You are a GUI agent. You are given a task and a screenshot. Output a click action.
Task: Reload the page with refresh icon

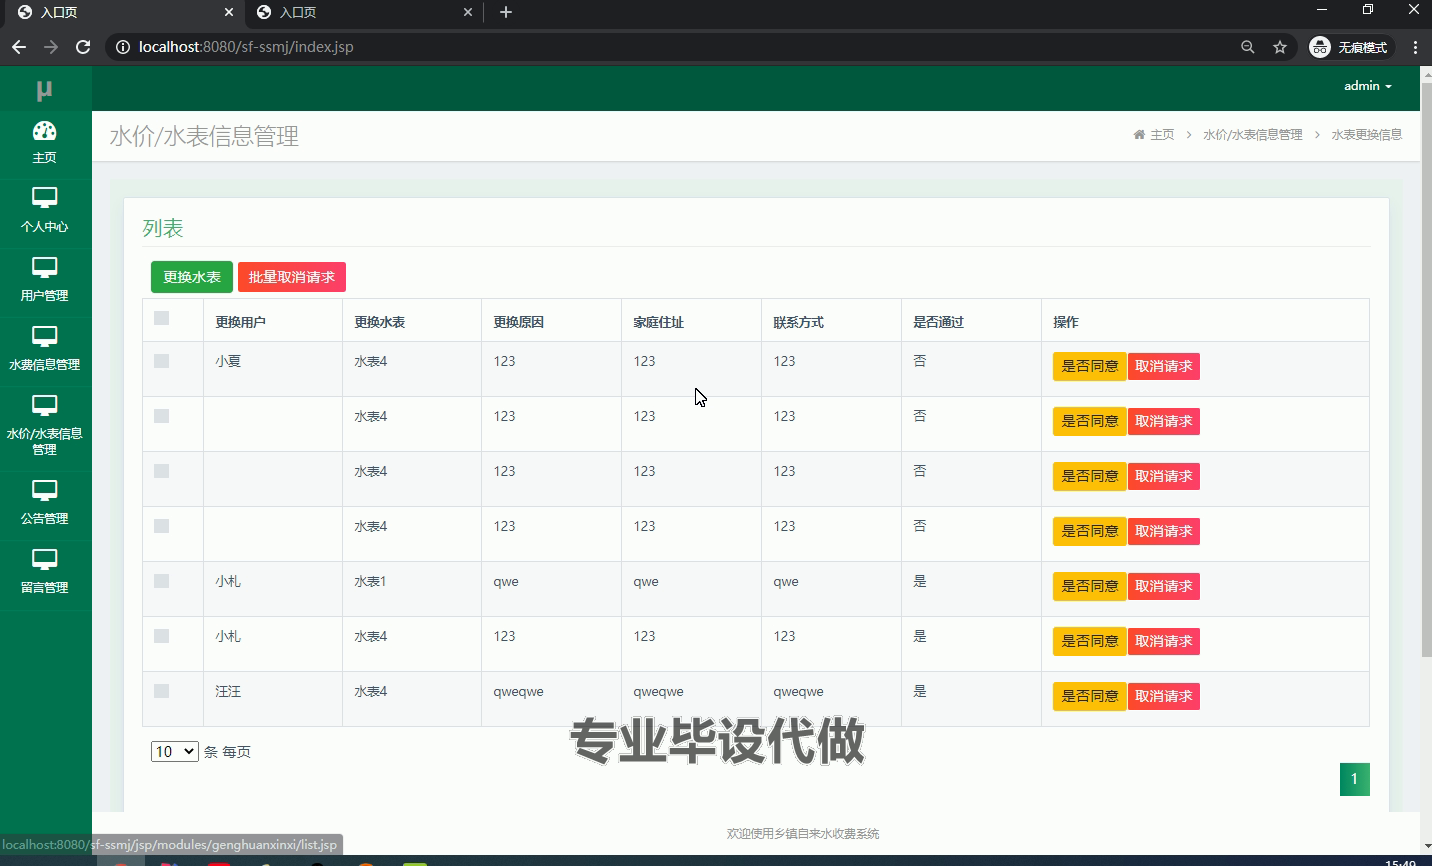click(83, 47)
